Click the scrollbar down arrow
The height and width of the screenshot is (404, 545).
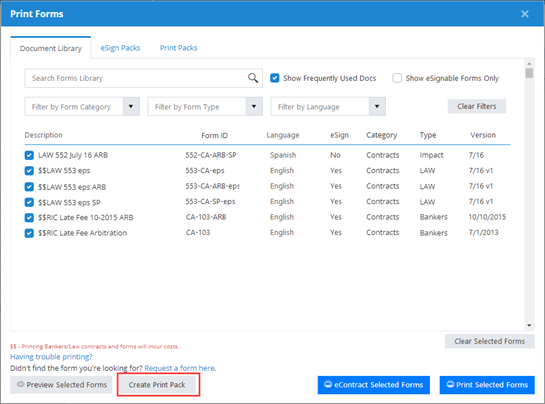529,325
